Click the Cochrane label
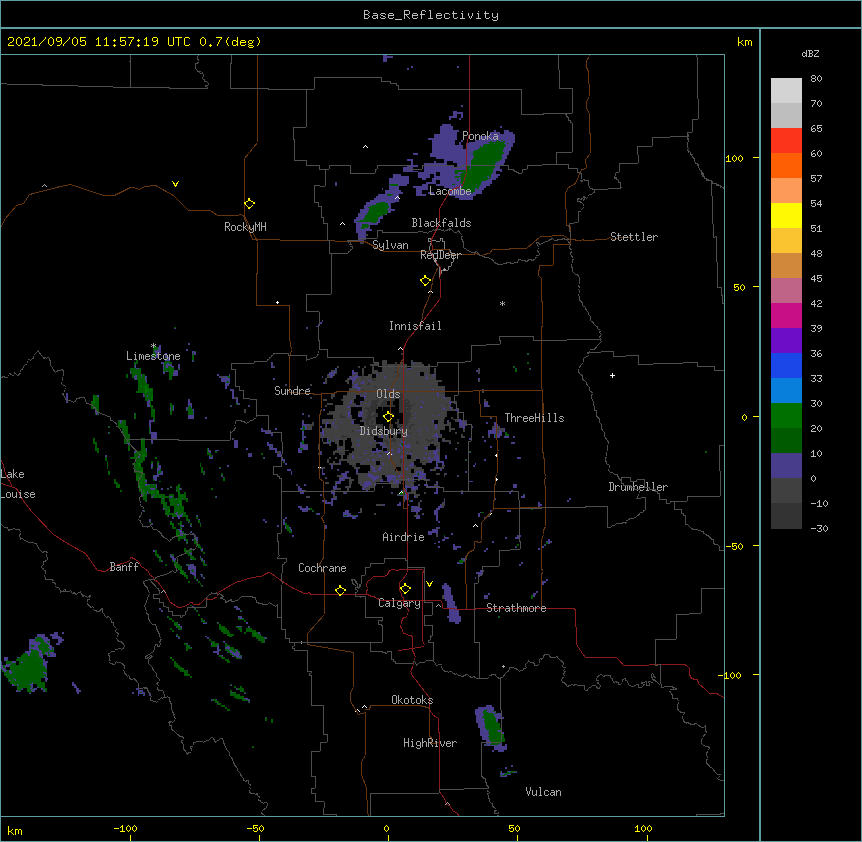862x842 pixels. click(322, 568)
